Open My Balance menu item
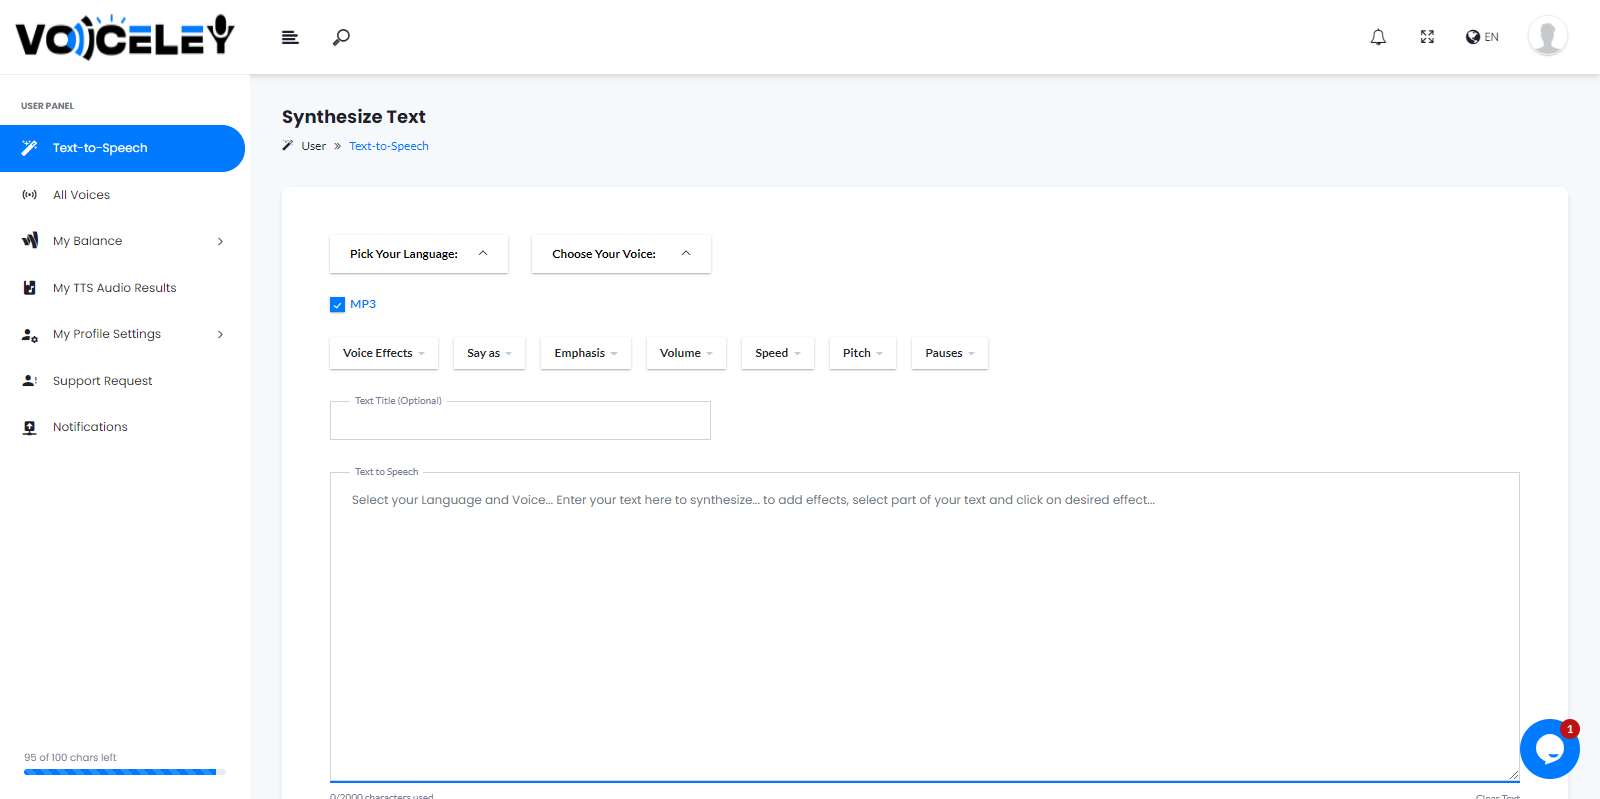1600x799 pixels. [x=122, y=241]
